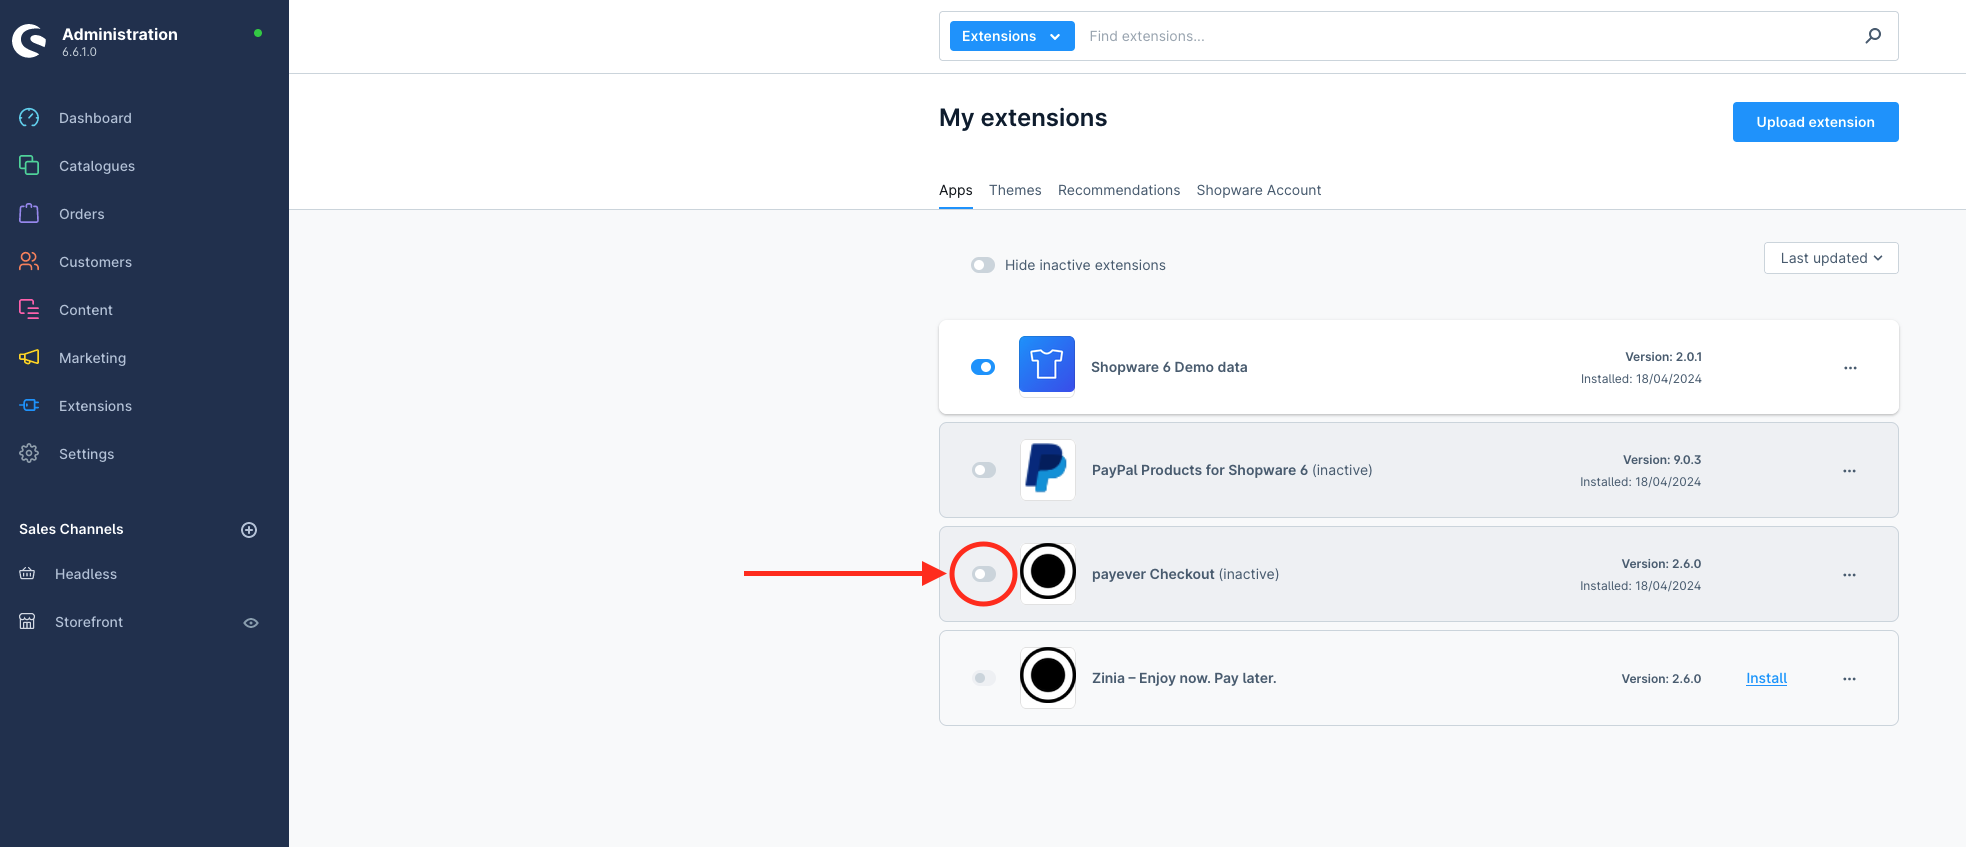Image resolution: width=1966 pixels, height=847 pixels.
Task: Open the Extensions search scope dropdown
Action: 1012,36
